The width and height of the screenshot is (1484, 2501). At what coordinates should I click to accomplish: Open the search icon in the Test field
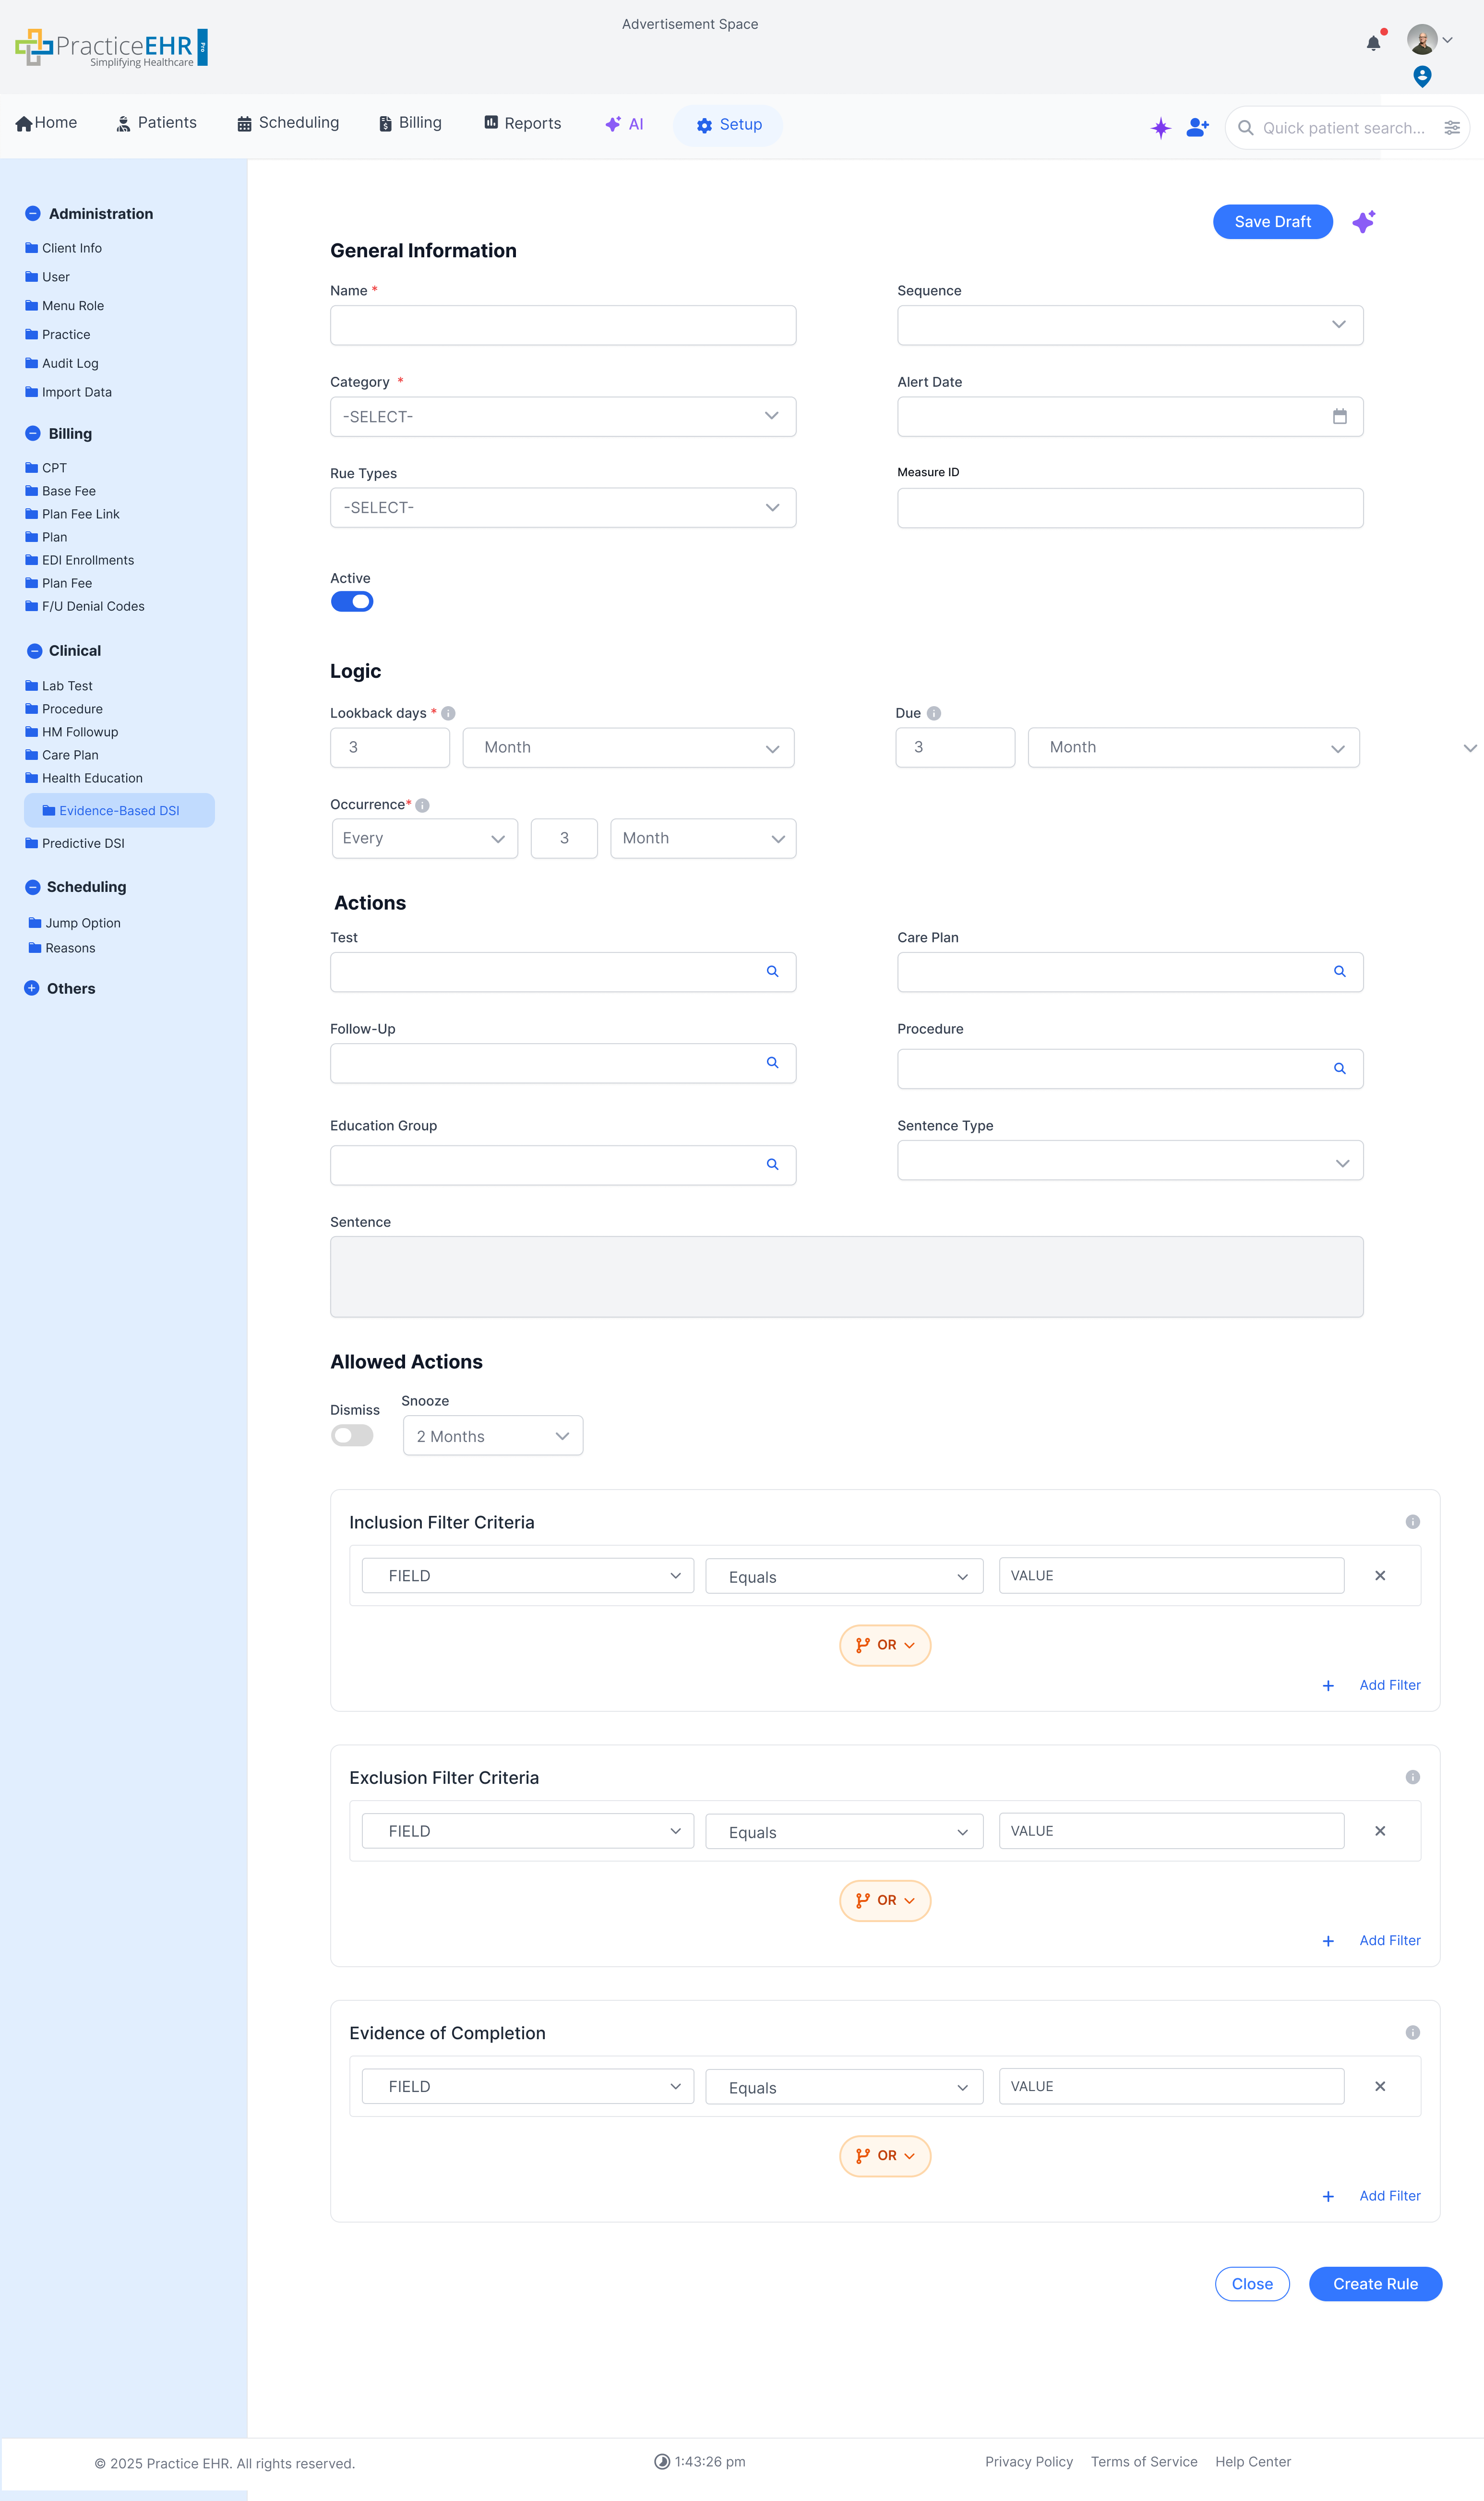(x=772, y=971)
